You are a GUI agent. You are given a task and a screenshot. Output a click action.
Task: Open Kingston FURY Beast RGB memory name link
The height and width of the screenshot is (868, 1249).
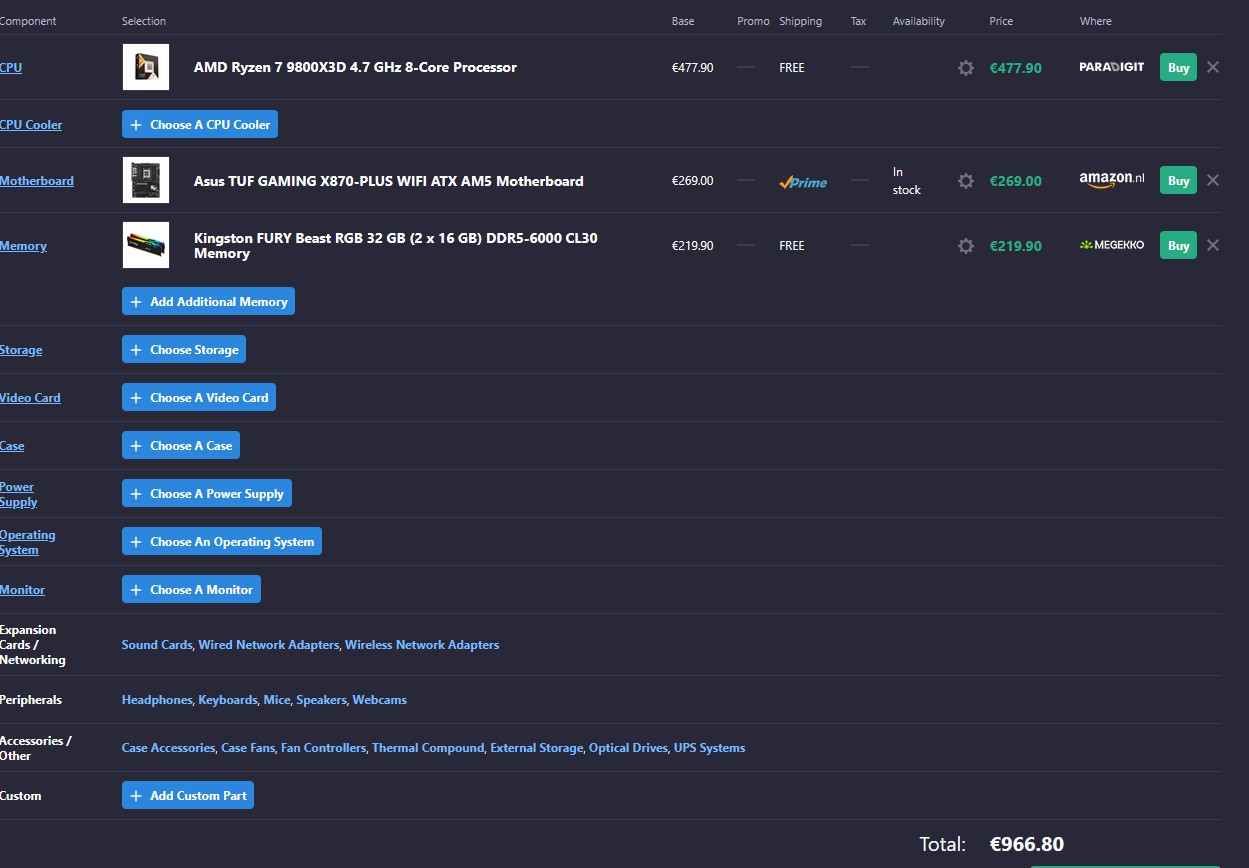pyautogui.click(x=396, y=246)
